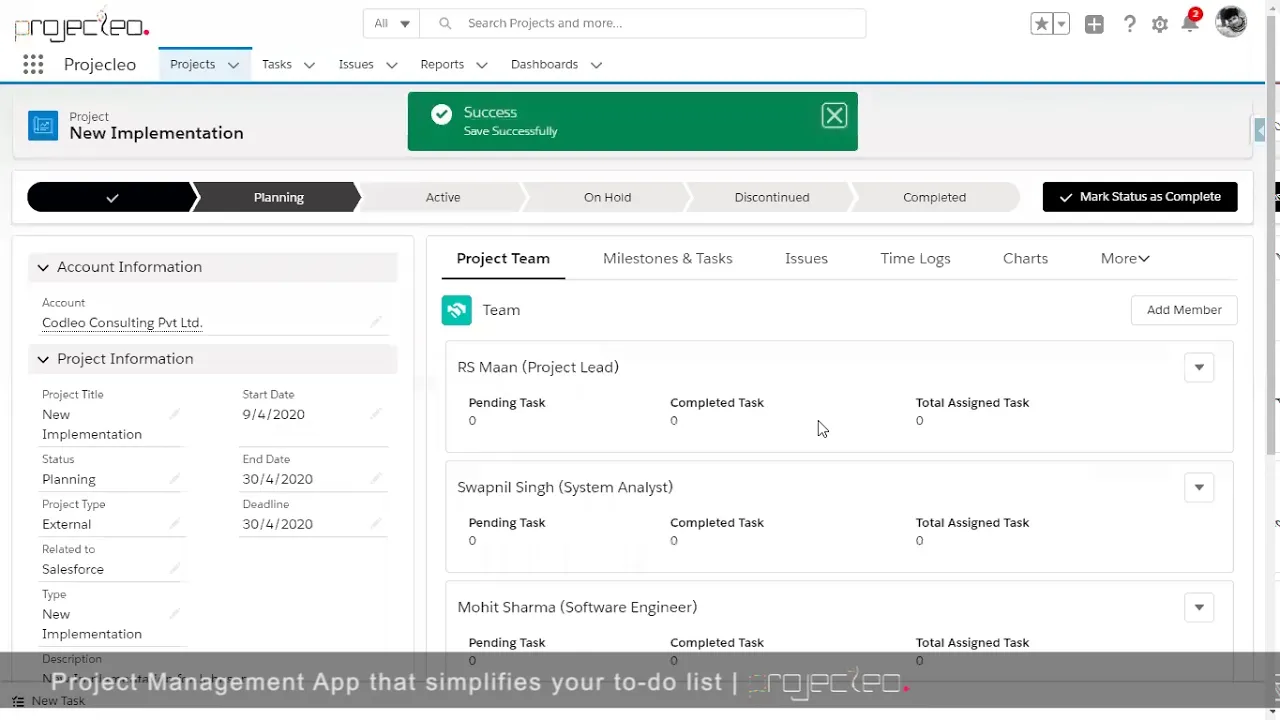This screenshot has width=1280, height=720.
Task: Open the Dashboards navigation tab
Action: (x=544, y=64)
